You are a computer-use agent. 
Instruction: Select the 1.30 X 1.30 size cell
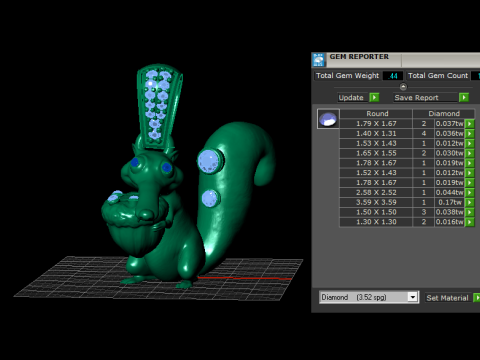click(x=376, y=222)
